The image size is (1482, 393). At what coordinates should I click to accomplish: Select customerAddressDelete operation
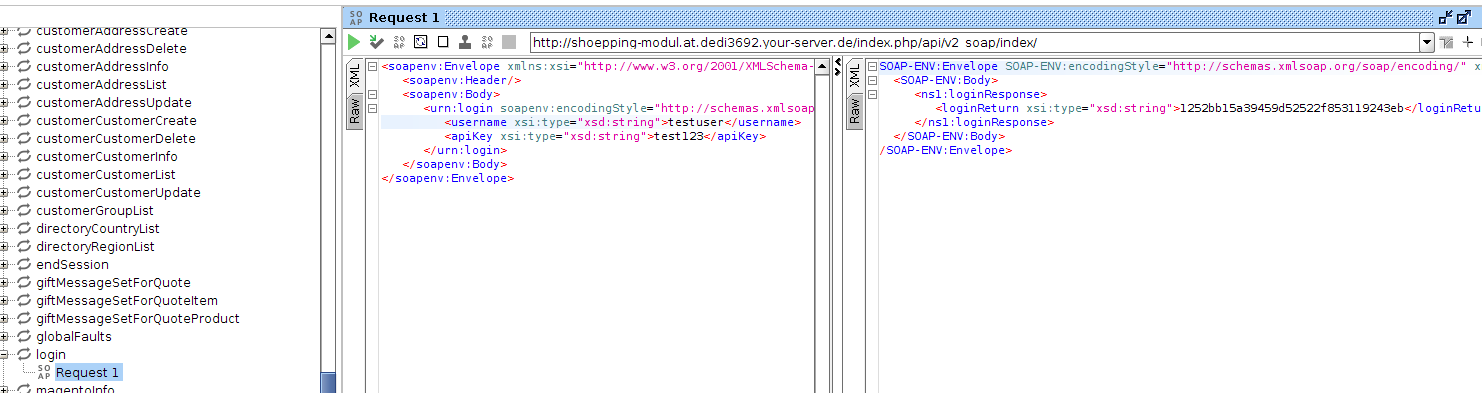(x=111, y=49)
